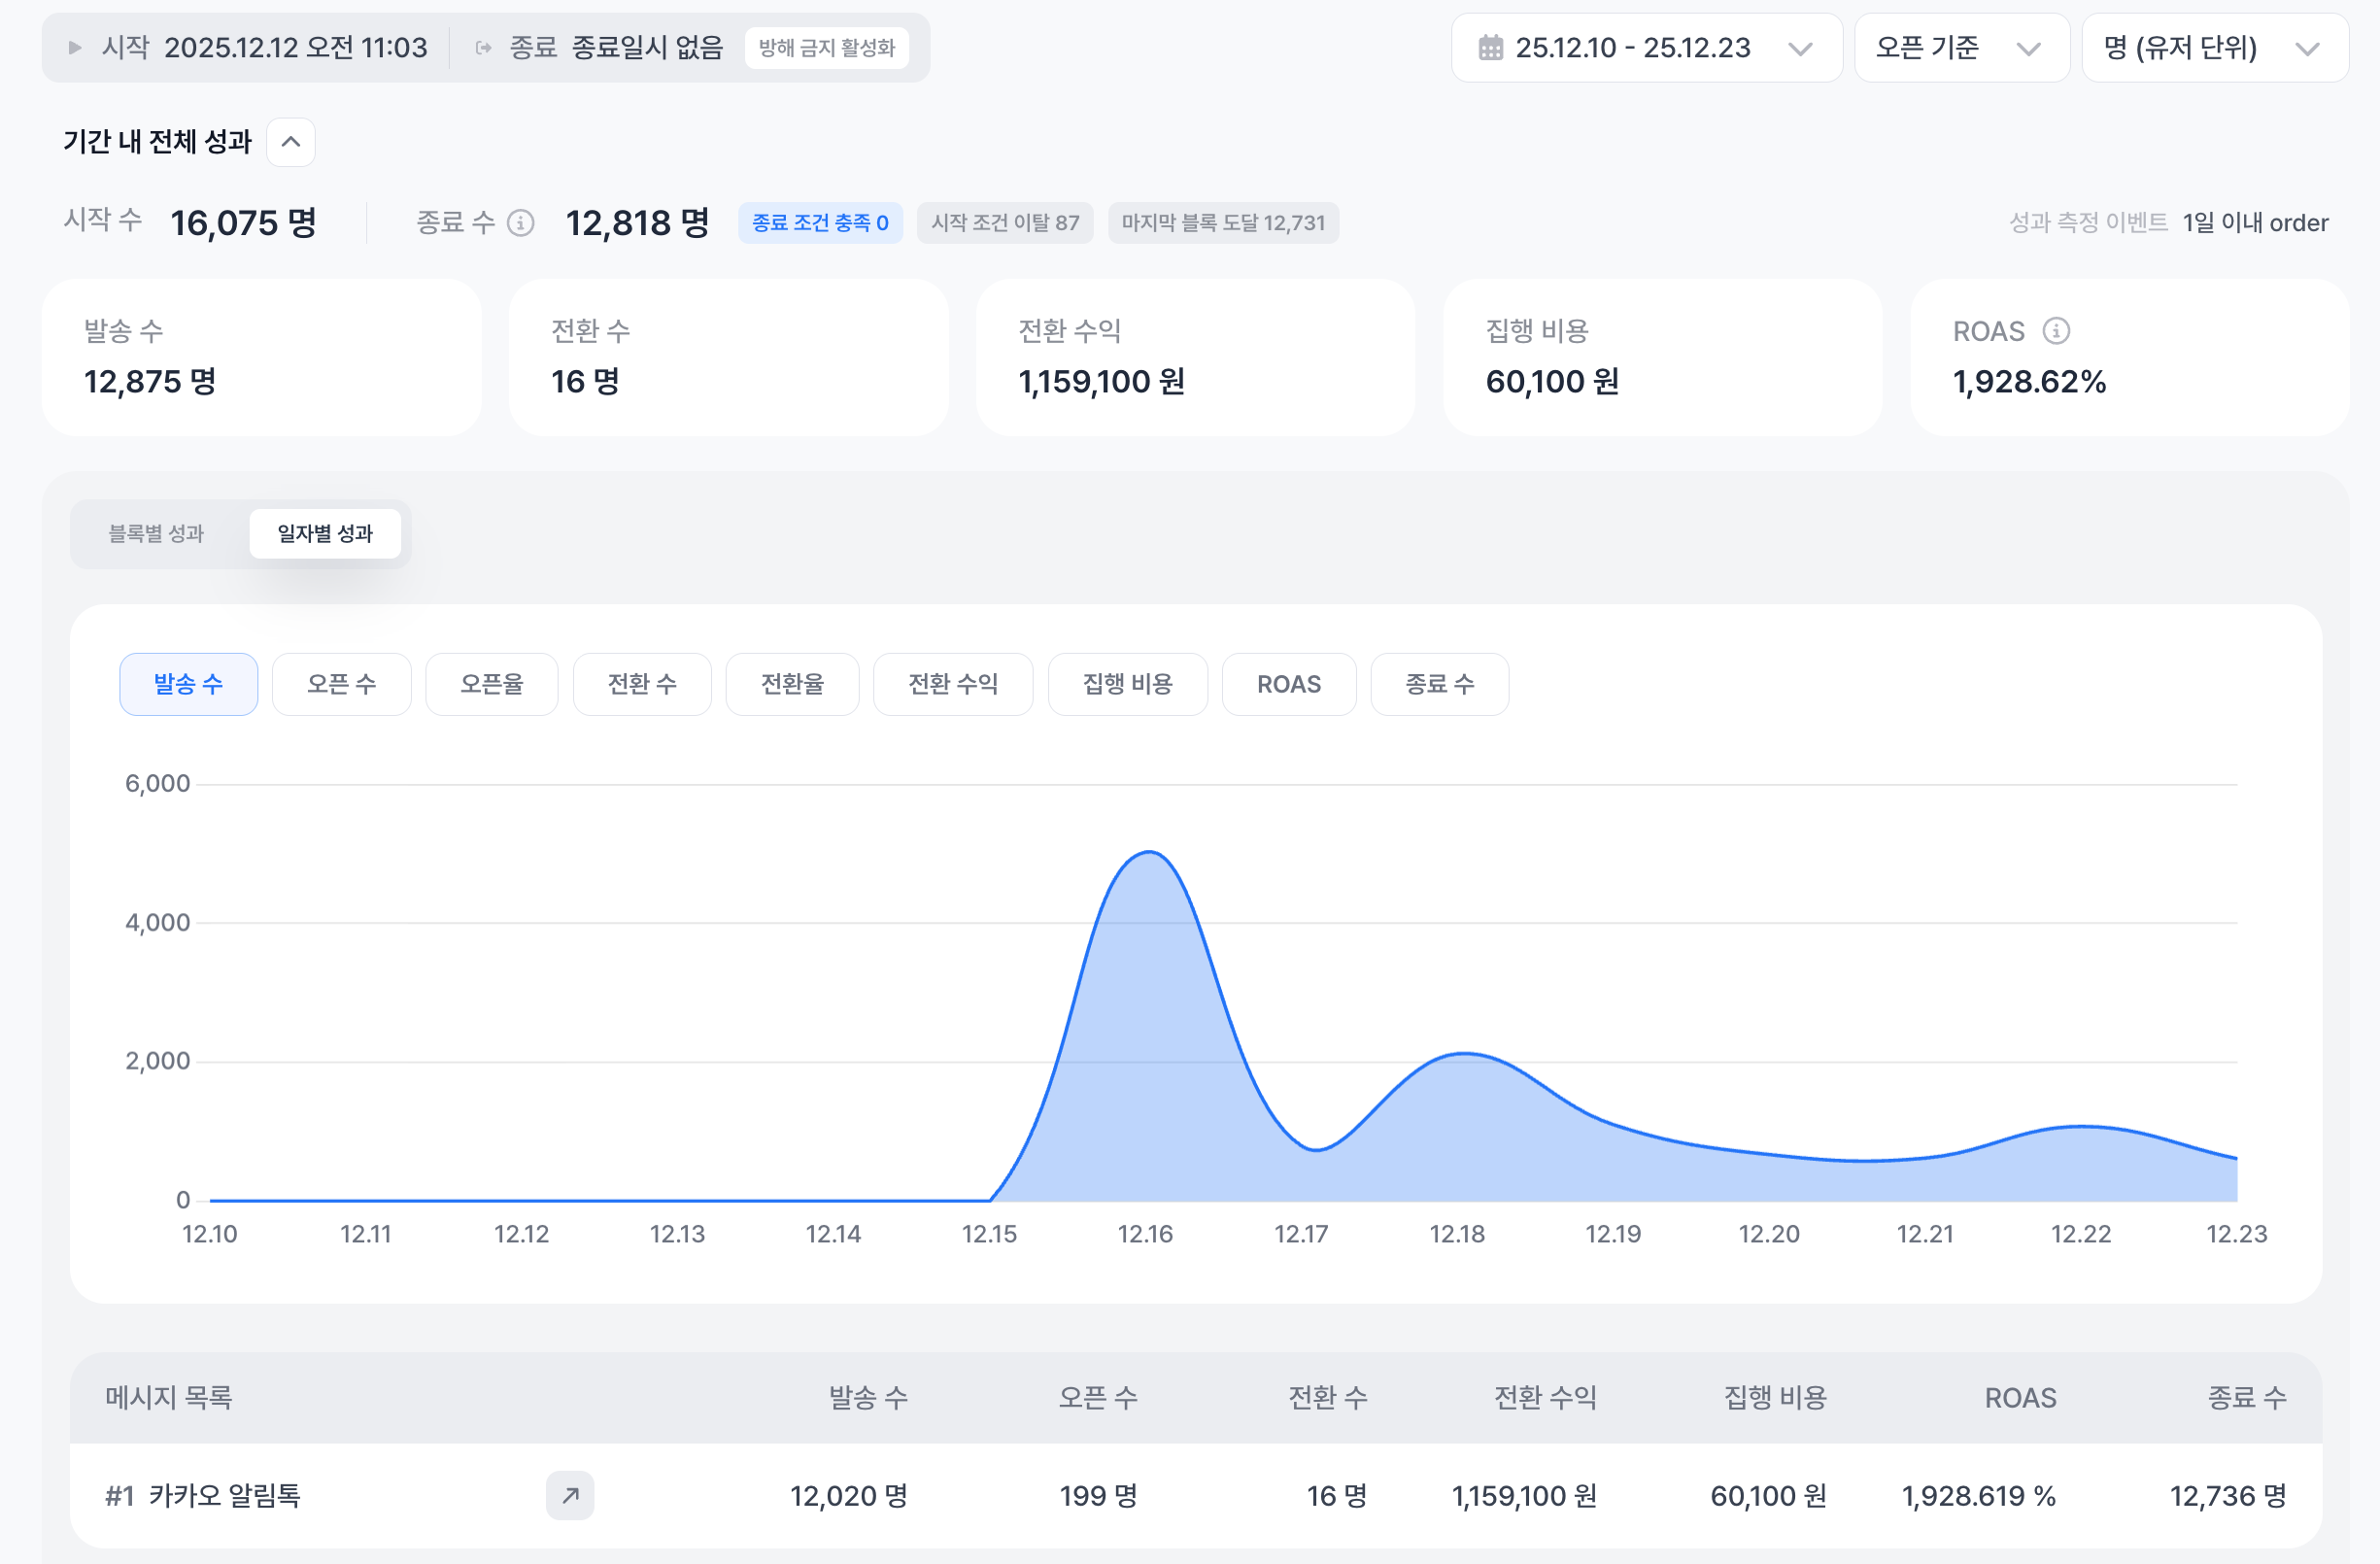Collapse the 기간 내 전체 성과 section
This screenshot has width=2380, height=1564.
(x=291, y=142)
